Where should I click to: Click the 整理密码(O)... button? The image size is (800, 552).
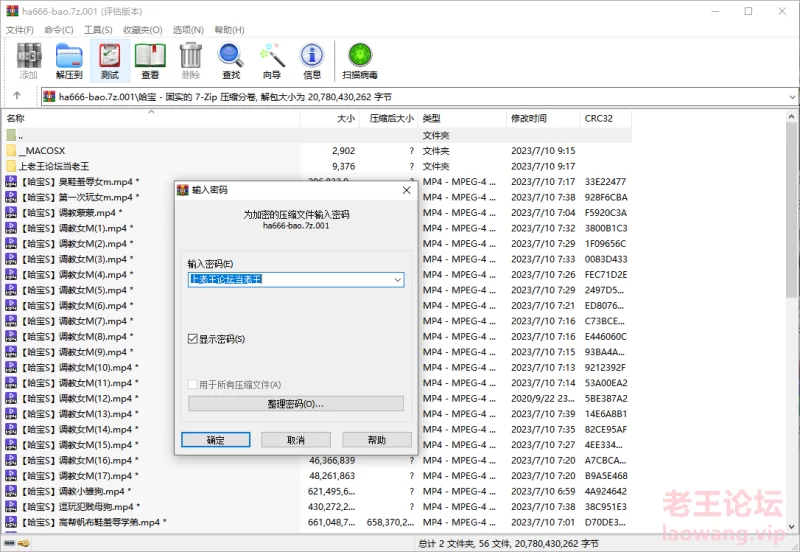pos(296,404)
